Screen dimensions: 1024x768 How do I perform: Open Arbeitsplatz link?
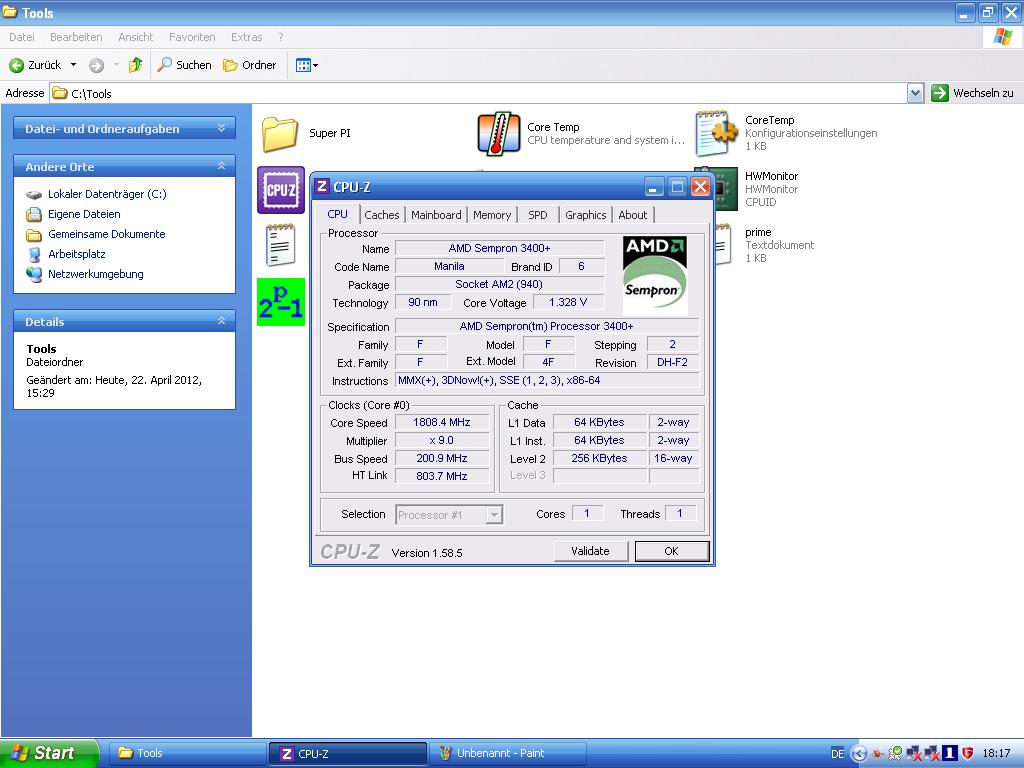tap(76, 254)
